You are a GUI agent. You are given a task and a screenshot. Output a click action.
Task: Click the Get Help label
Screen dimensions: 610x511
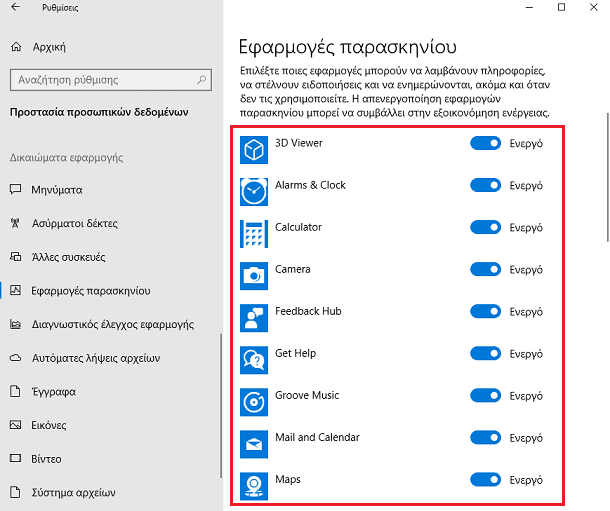click(x=295, y=353)
